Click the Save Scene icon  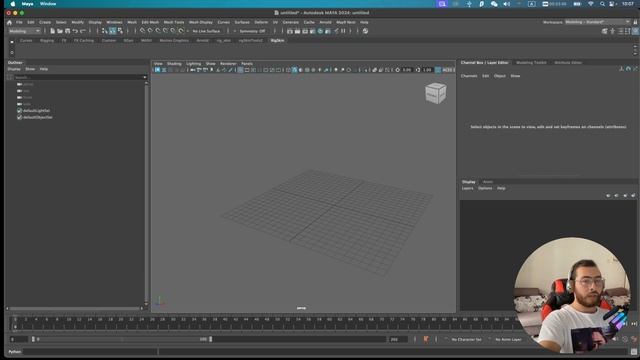67,31
